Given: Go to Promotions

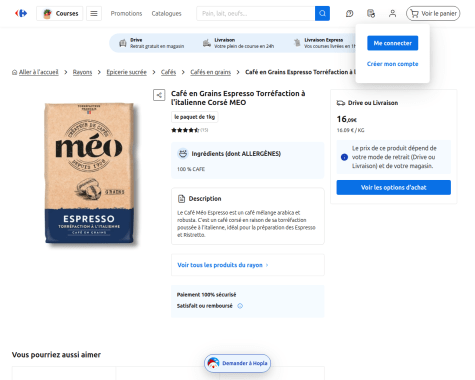Looking at the screenshot, I should click(x=126, y=14).
